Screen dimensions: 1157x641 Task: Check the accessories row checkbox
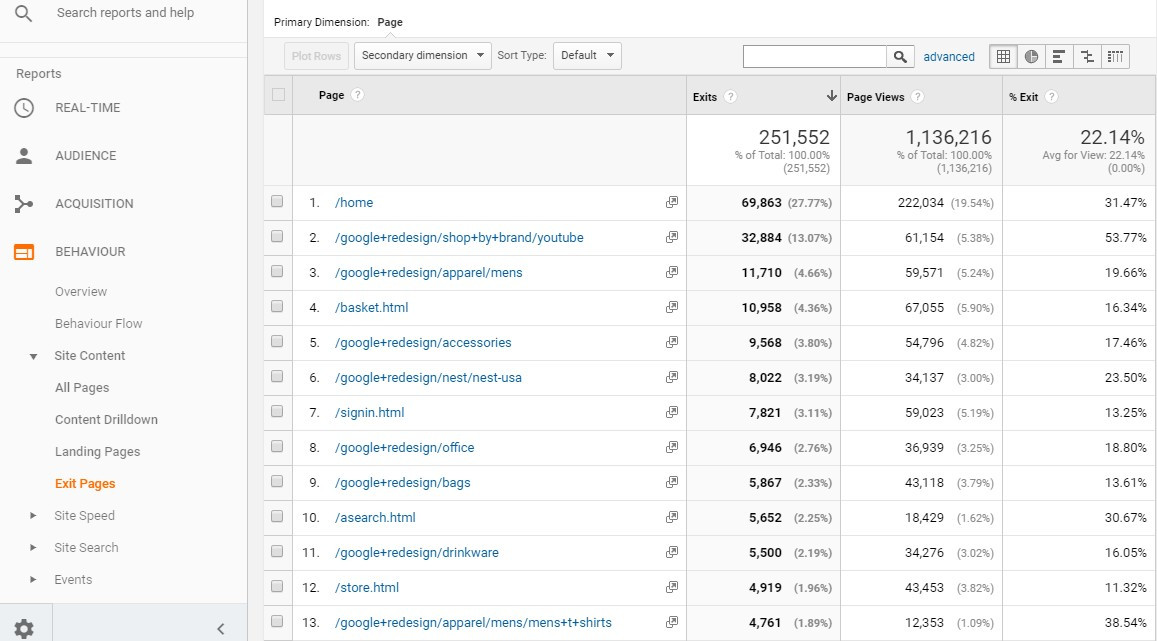tap(277, 342)
